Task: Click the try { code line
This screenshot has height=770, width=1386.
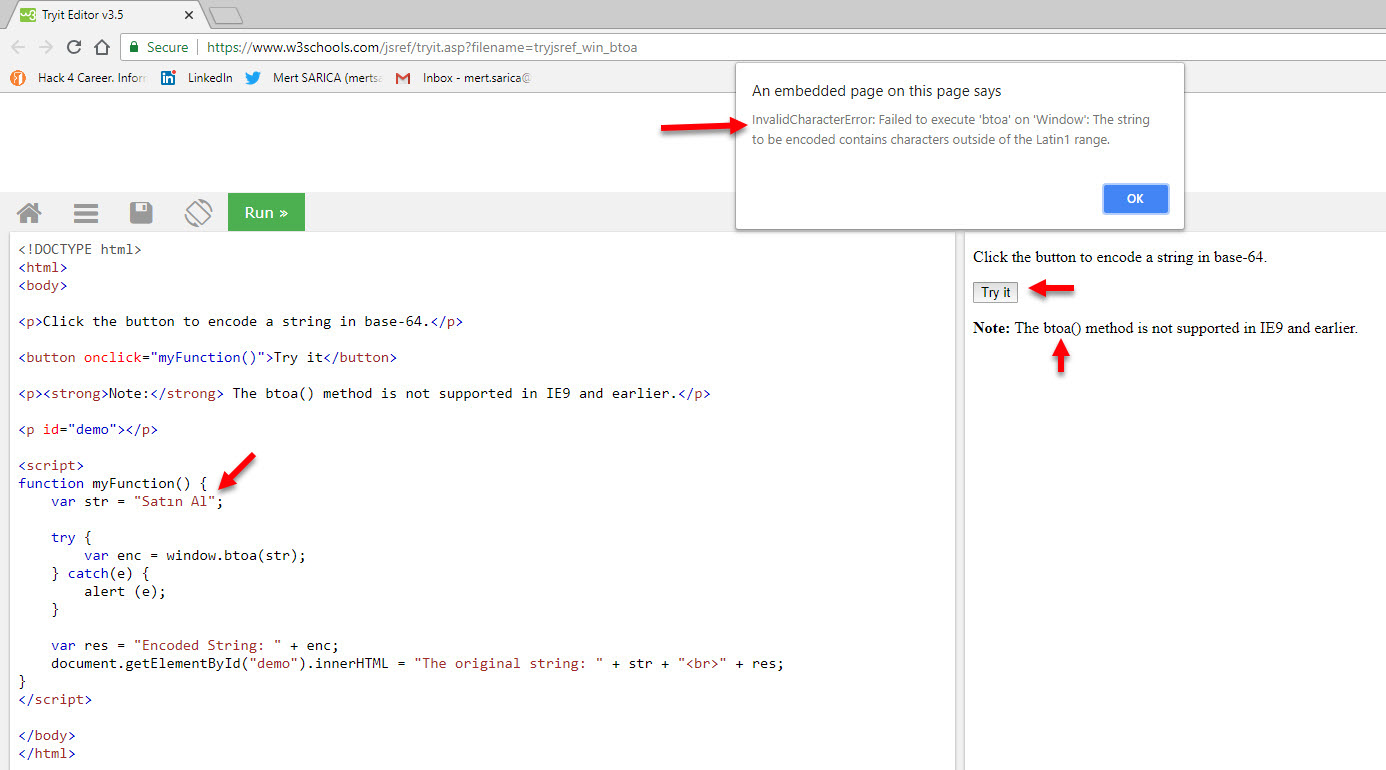Action: 71,537
